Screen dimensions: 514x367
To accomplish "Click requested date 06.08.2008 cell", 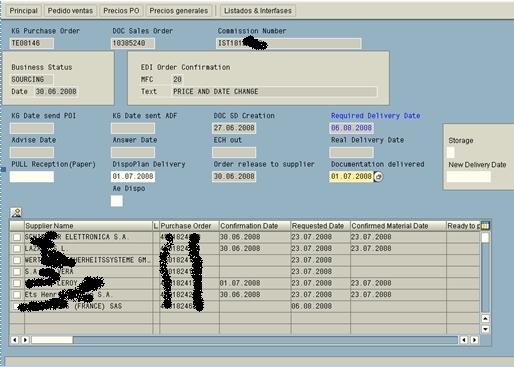I will pos(320,306).
